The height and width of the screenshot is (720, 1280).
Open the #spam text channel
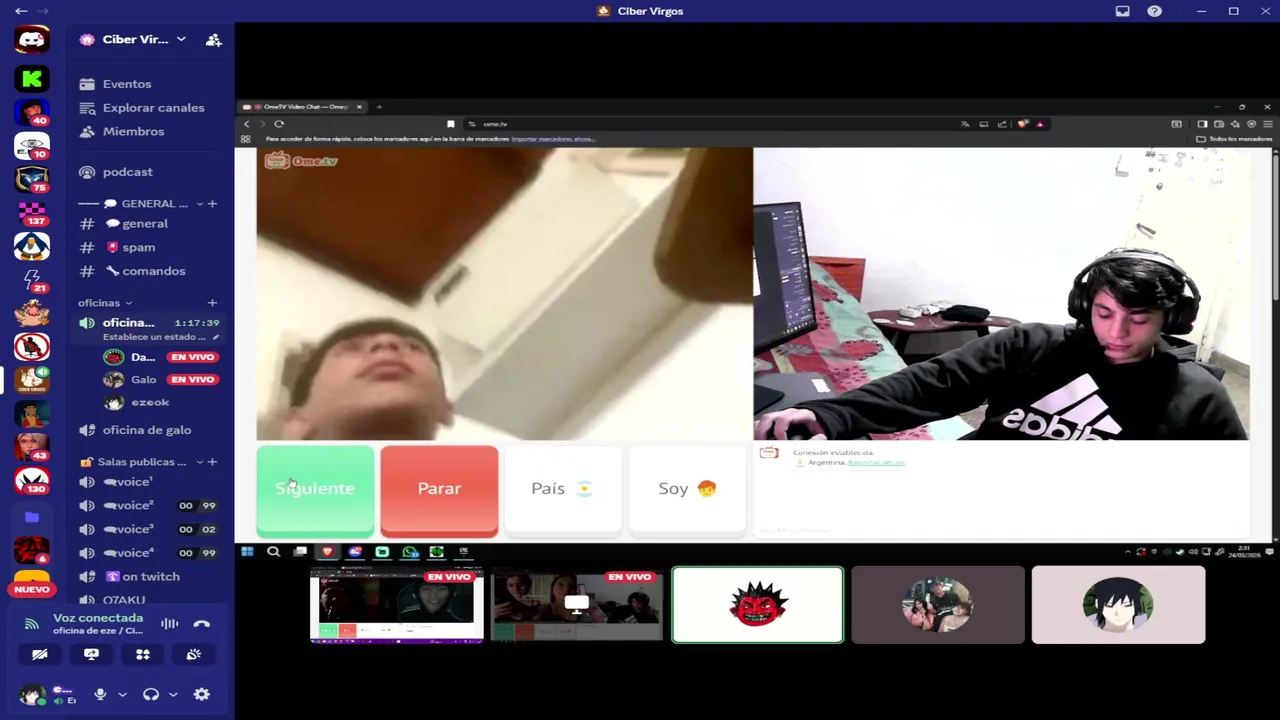[138, 247]
